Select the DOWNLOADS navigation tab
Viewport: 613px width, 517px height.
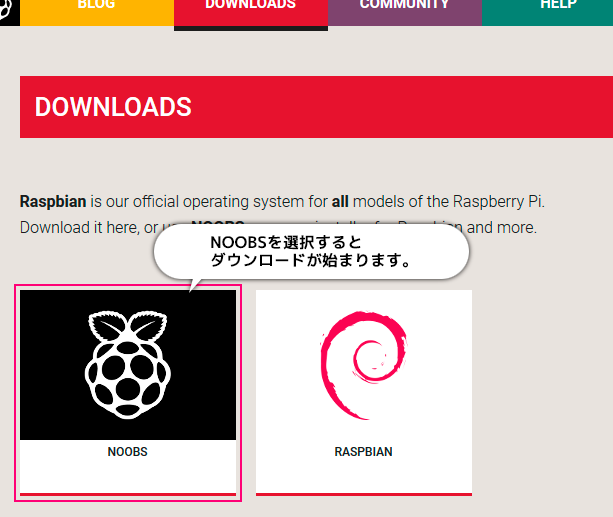[x=251, y=13]
